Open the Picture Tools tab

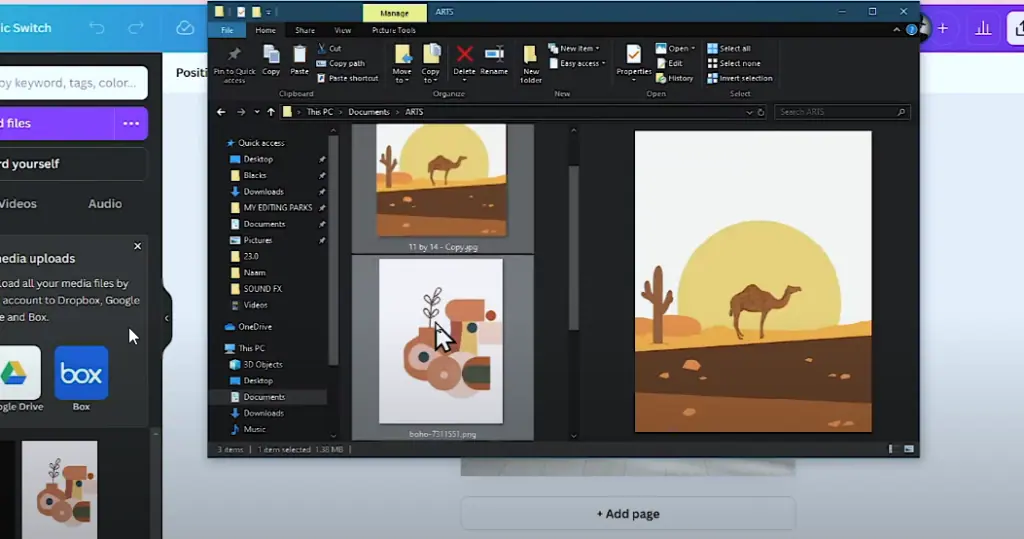pos(393,30)
